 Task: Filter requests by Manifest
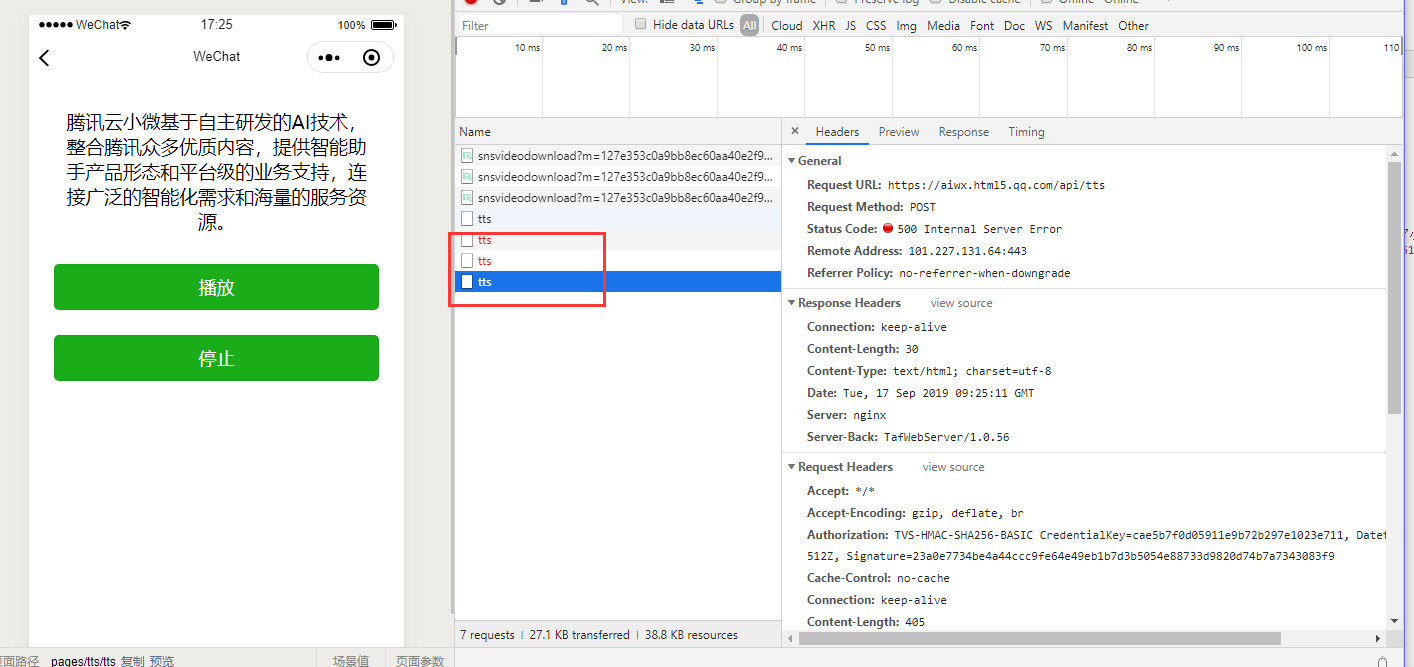pos(1085,25)
